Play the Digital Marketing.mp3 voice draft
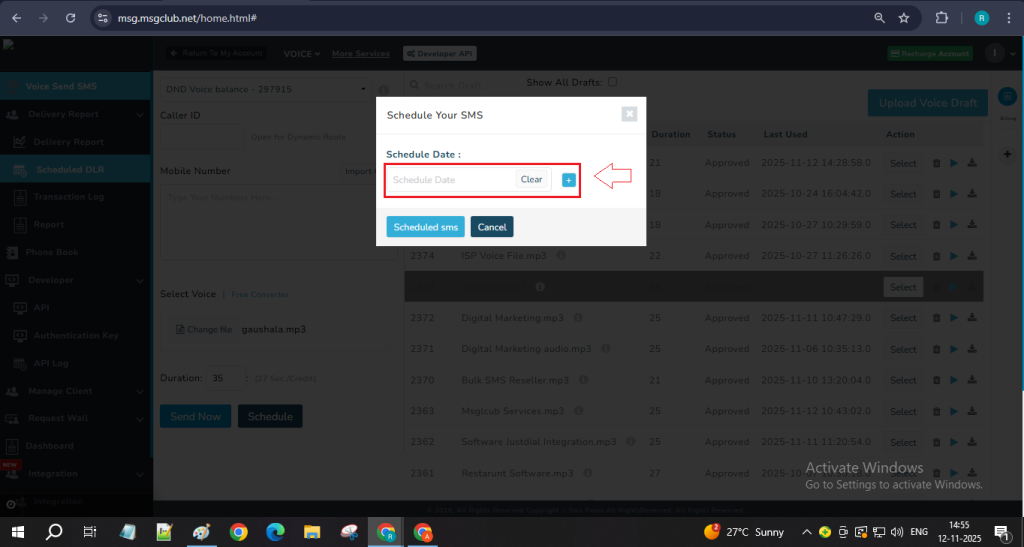 [x=953, y=319]
